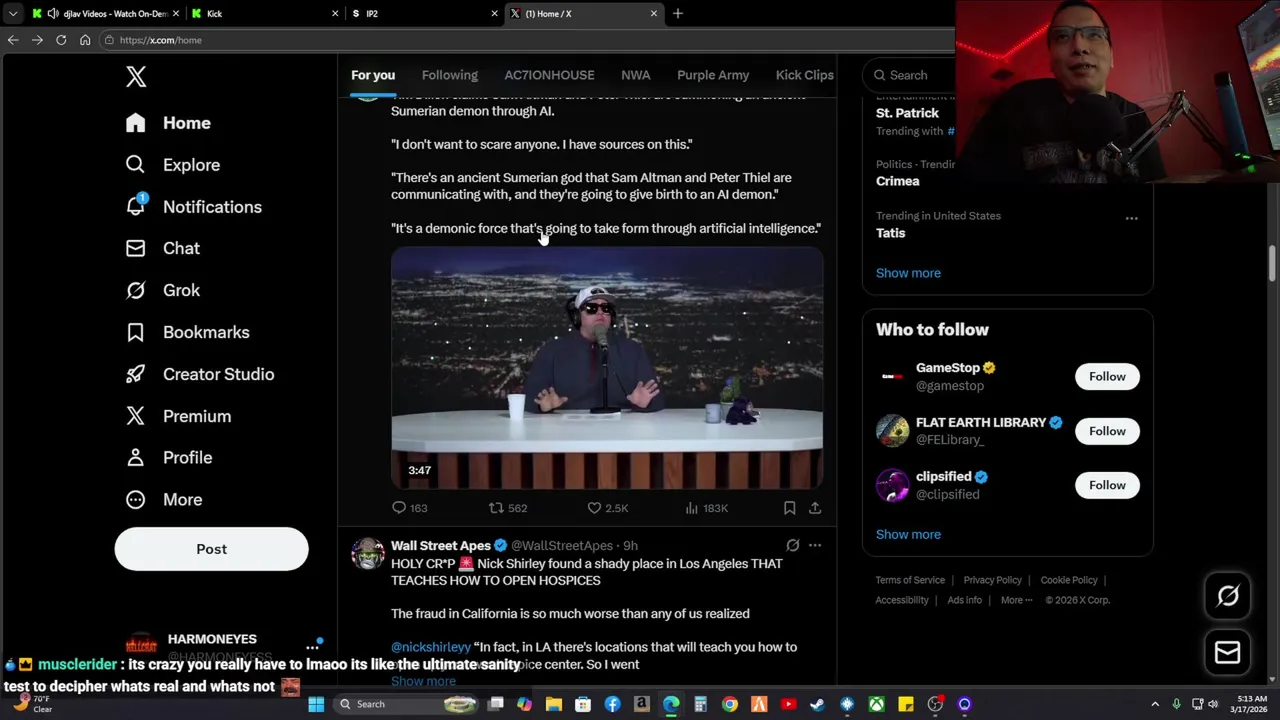Open Bookmarks in the sidebar
The image size is (1280, 720).
tap(187, 332)
